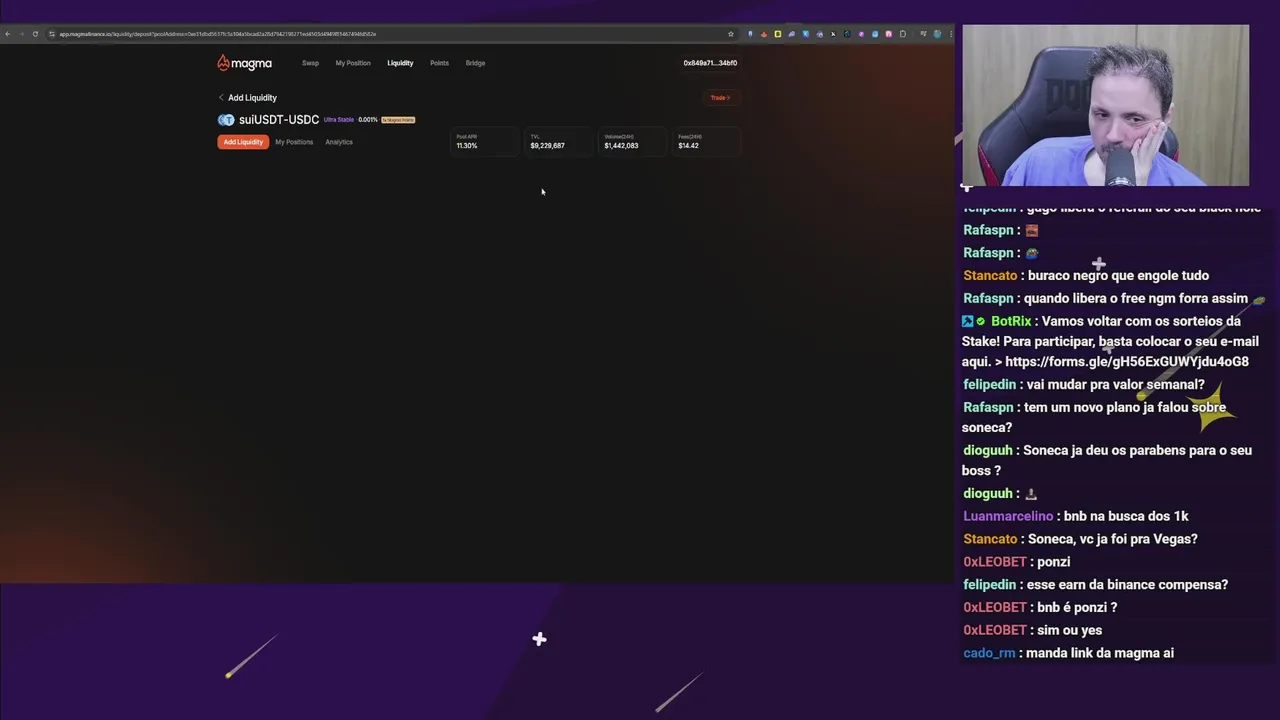Image resolution: width=1280 pixels, height=720 pixels.
Task: Click the 0.001% fee tier label
Action: (x=368, y=120)
